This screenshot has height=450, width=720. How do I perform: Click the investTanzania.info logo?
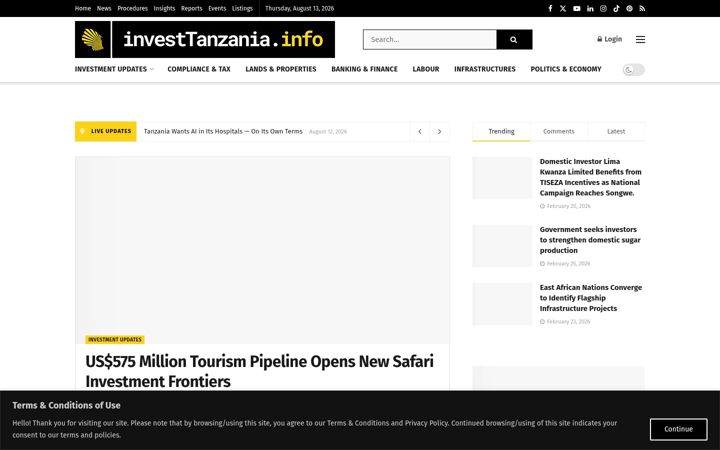click(x=205, y=39)
